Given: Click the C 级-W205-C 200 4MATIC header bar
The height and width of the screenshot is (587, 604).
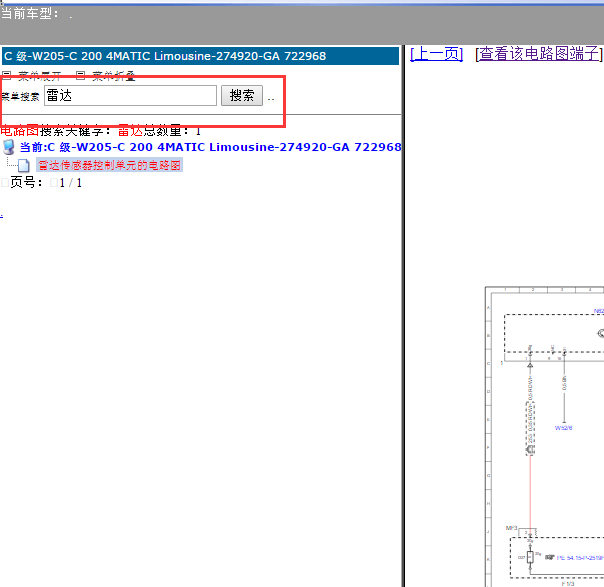Looking at the screenshot, I should point(200,56).
